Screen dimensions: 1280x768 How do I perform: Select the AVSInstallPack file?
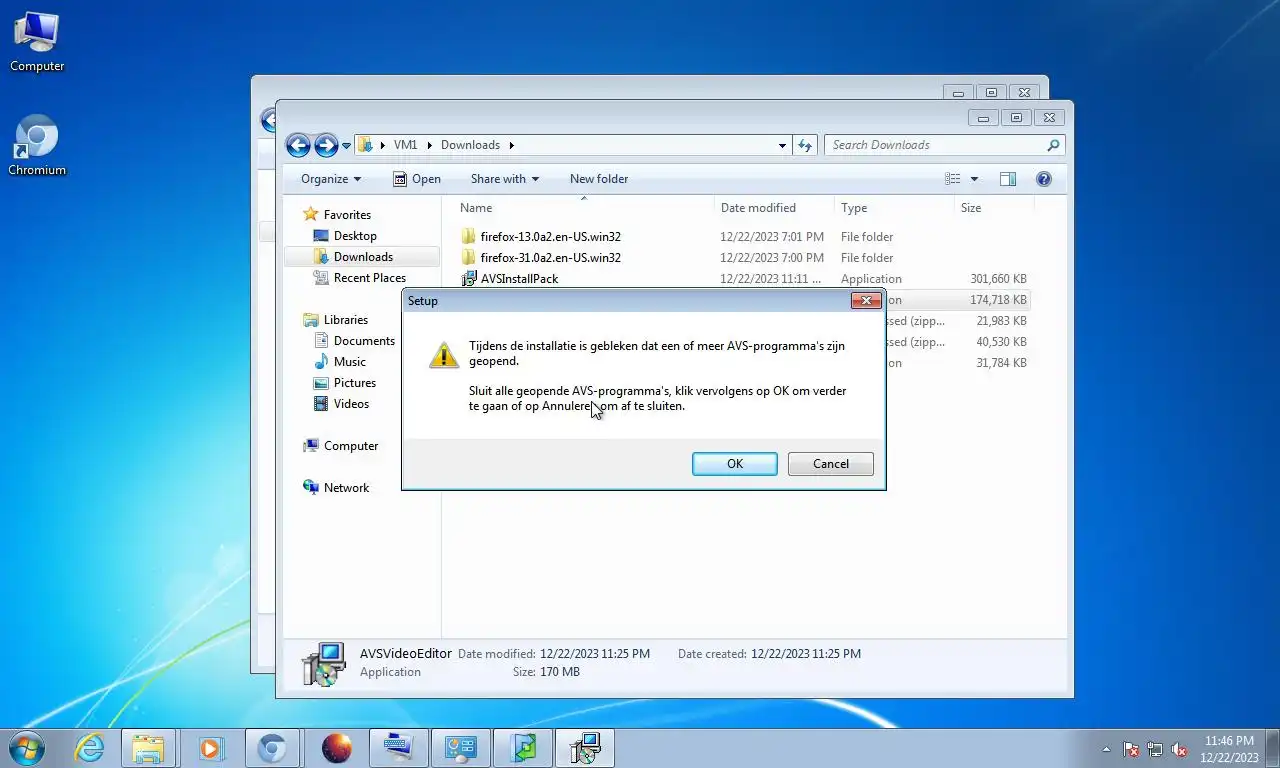[519, 279]
